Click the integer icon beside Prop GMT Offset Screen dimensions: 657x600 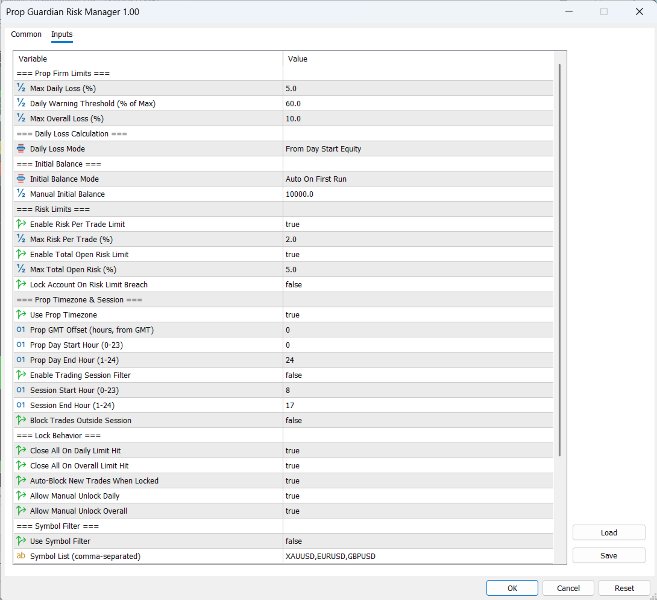click(21, 329)
